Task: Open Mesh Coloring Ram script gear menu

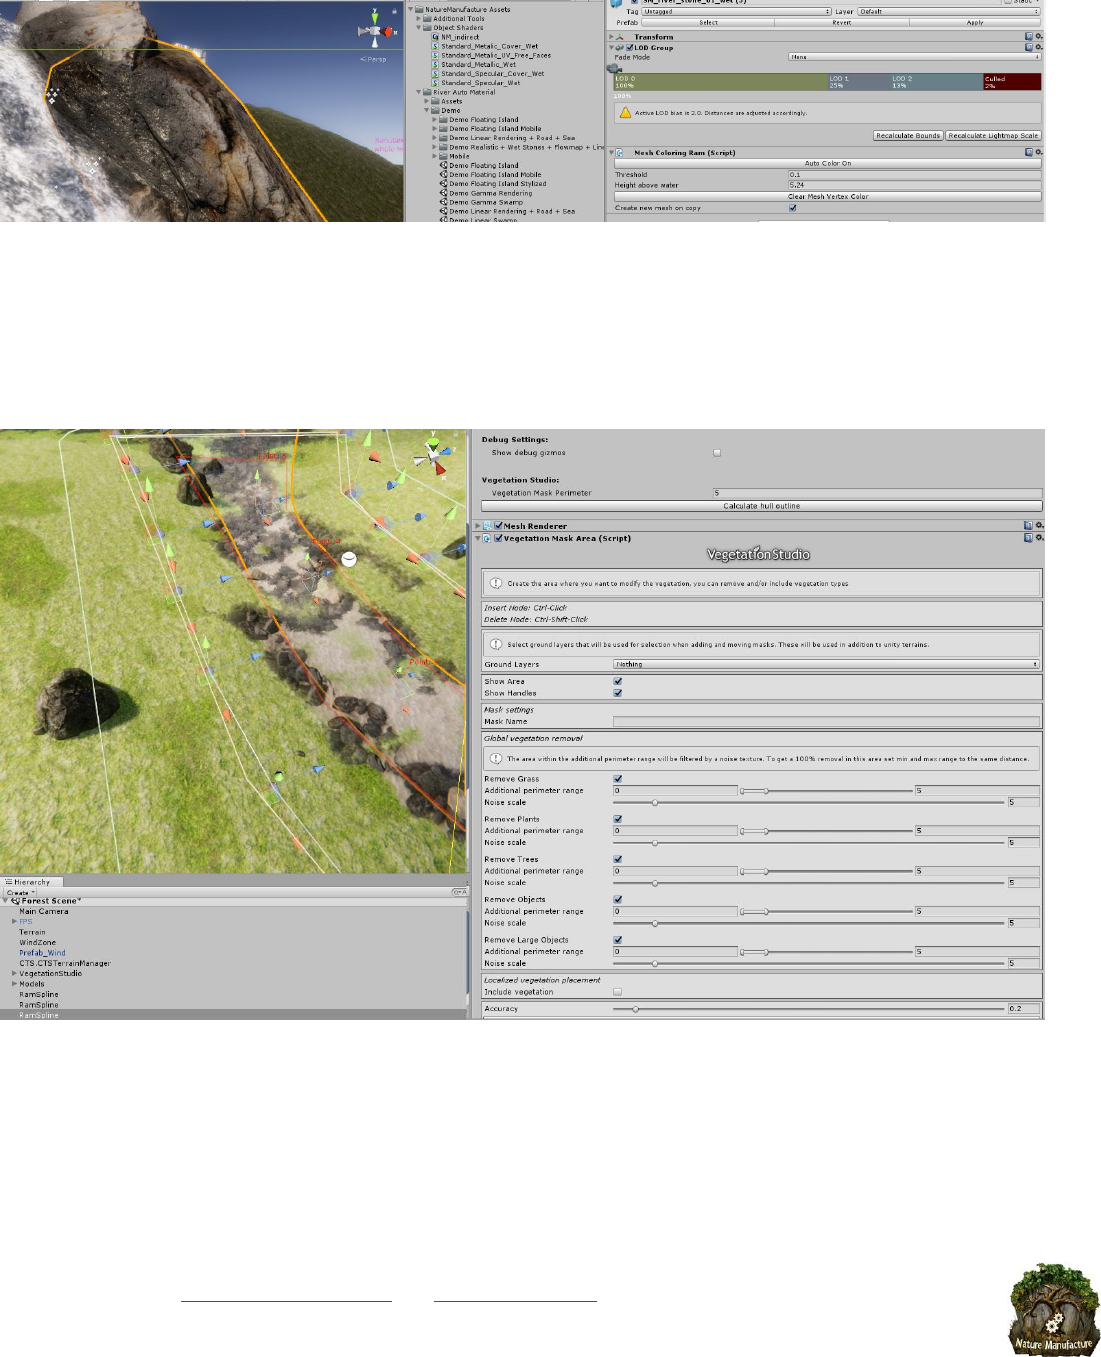Action: pyautogui.click(x=1039, y=152)
